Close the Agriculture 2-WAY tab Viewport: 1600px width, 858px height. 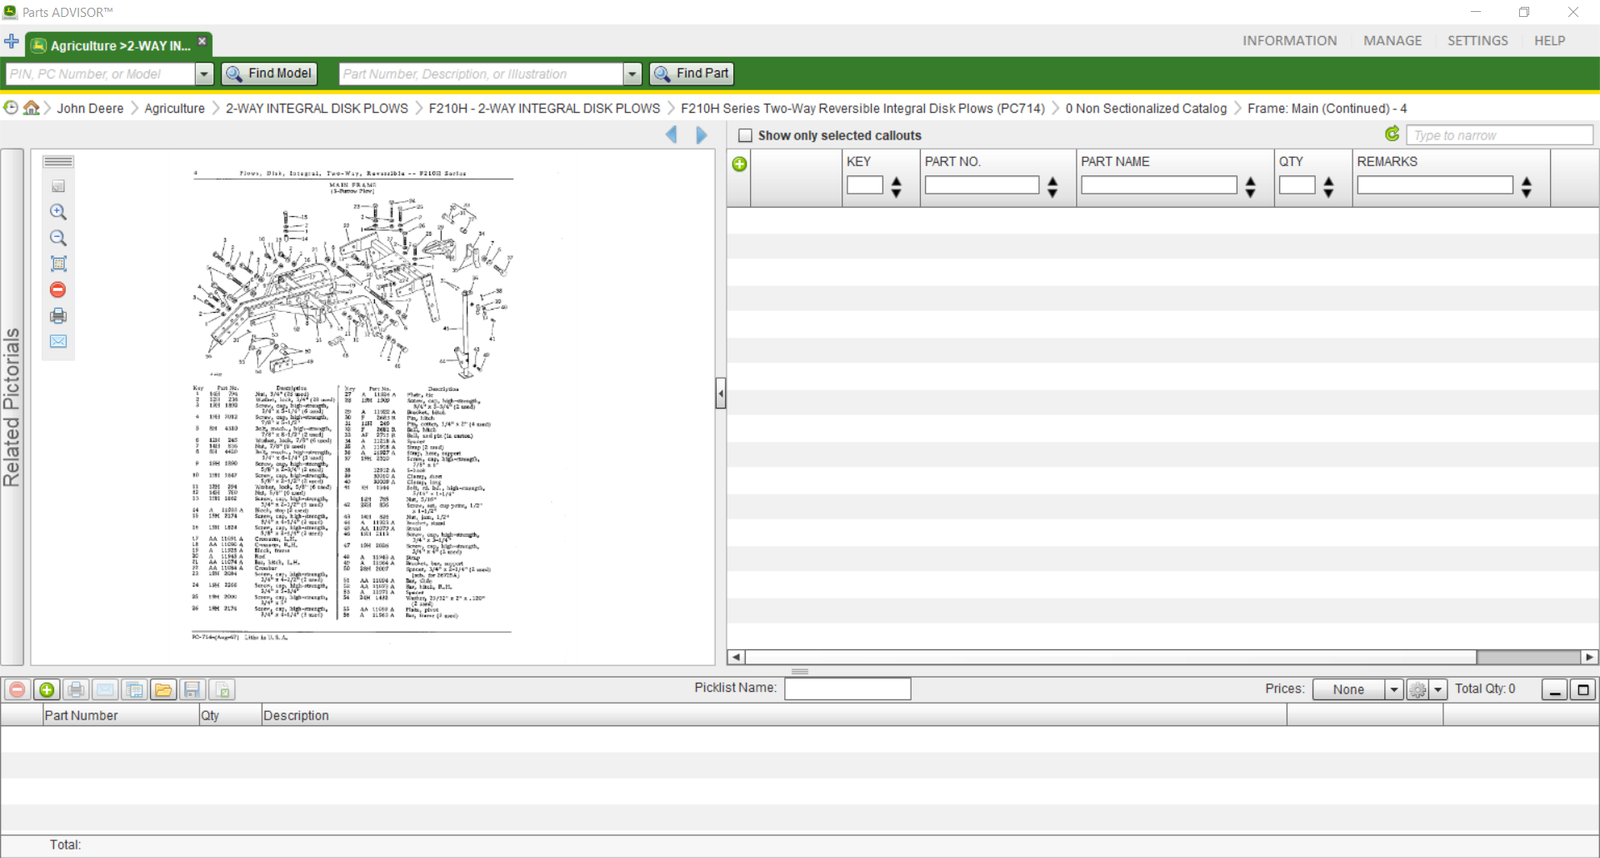pos(202,41)
